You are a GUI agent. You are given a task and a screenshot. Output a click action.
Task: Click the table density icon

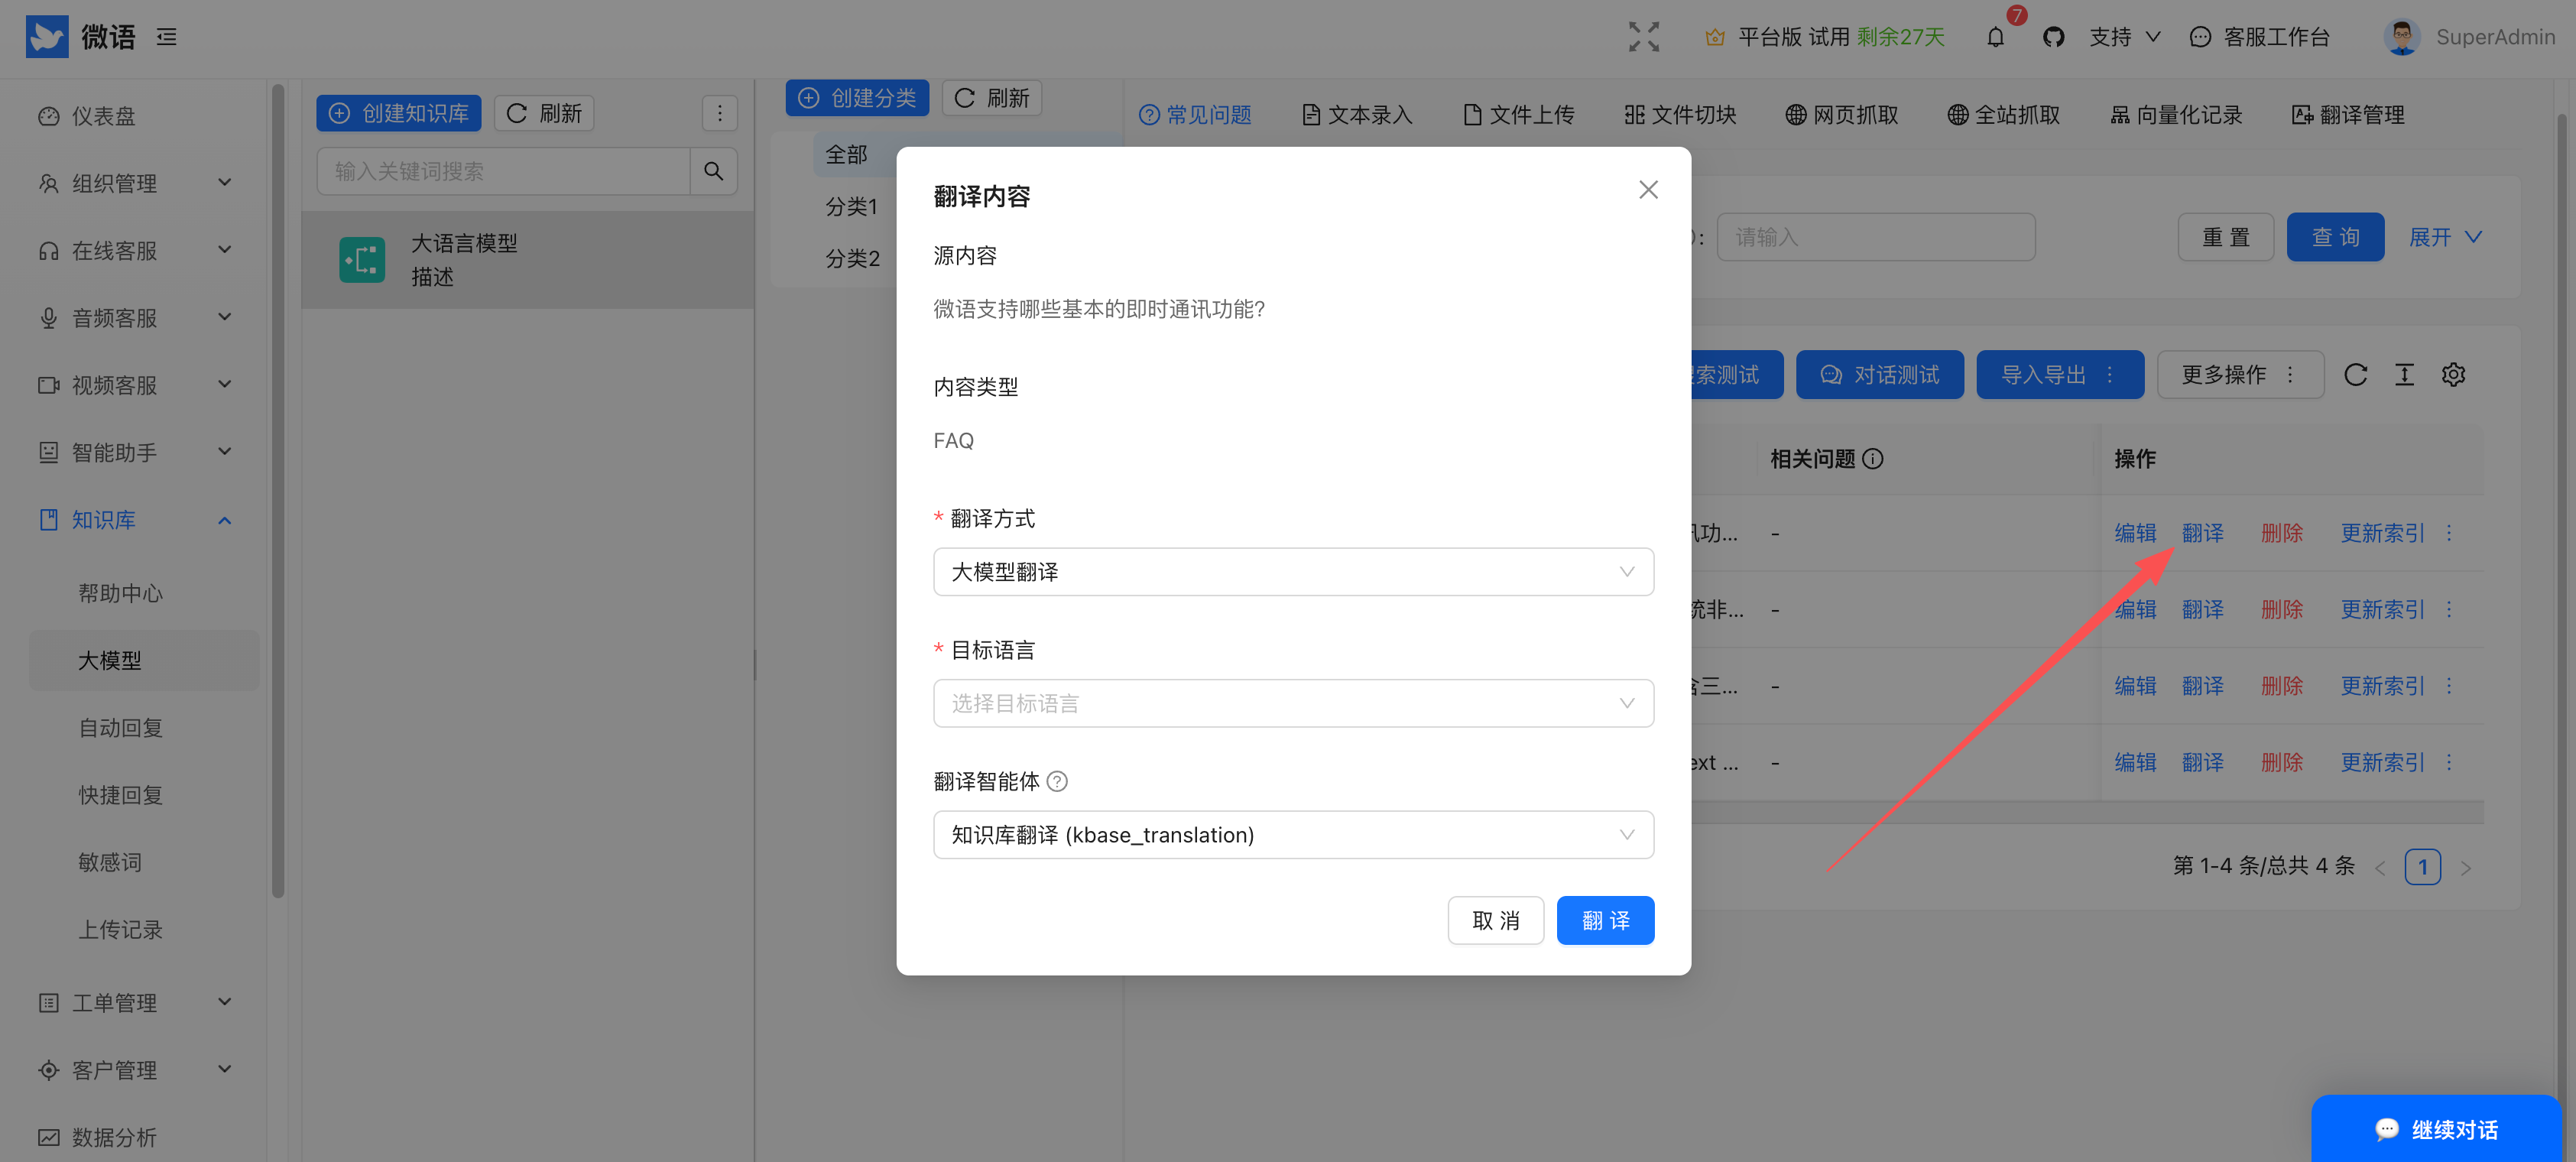[2404, 374]
